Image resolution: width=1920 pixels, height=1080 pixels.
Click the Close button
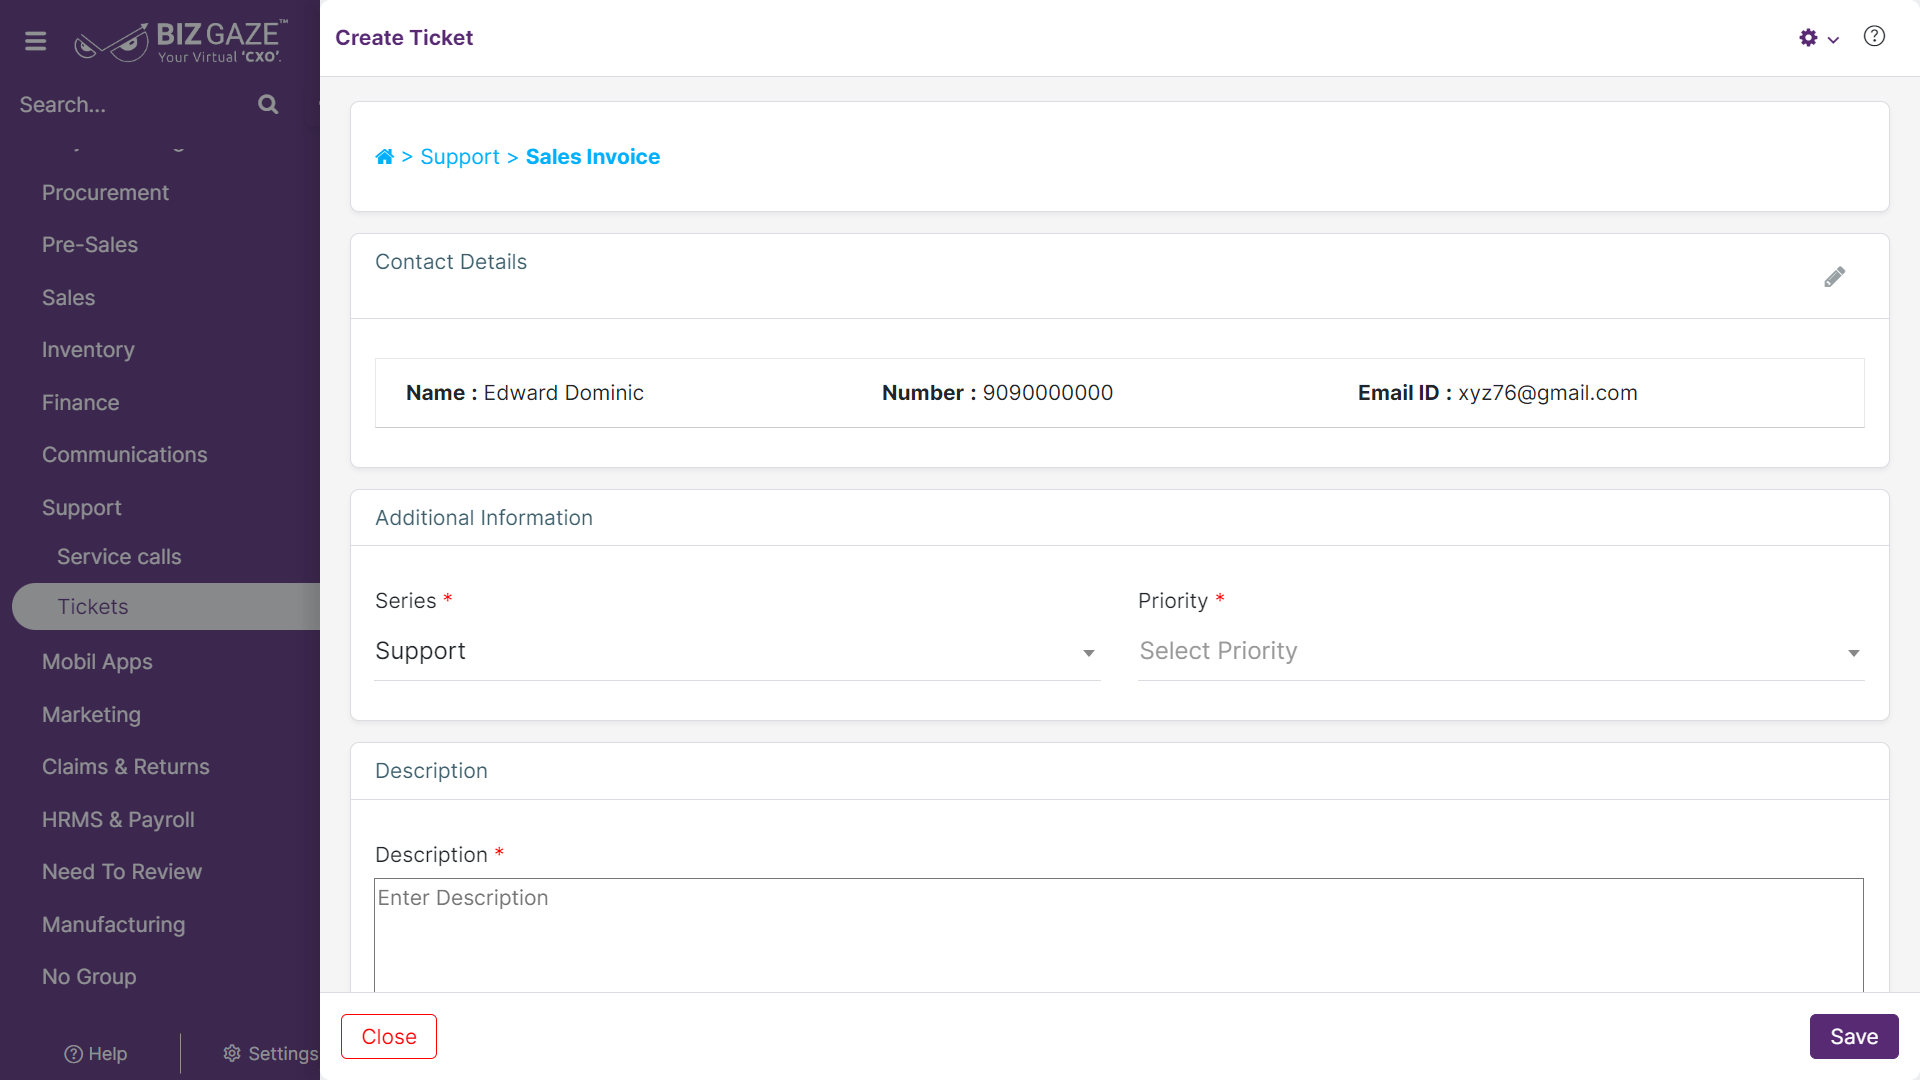(x=389, y=1037)
